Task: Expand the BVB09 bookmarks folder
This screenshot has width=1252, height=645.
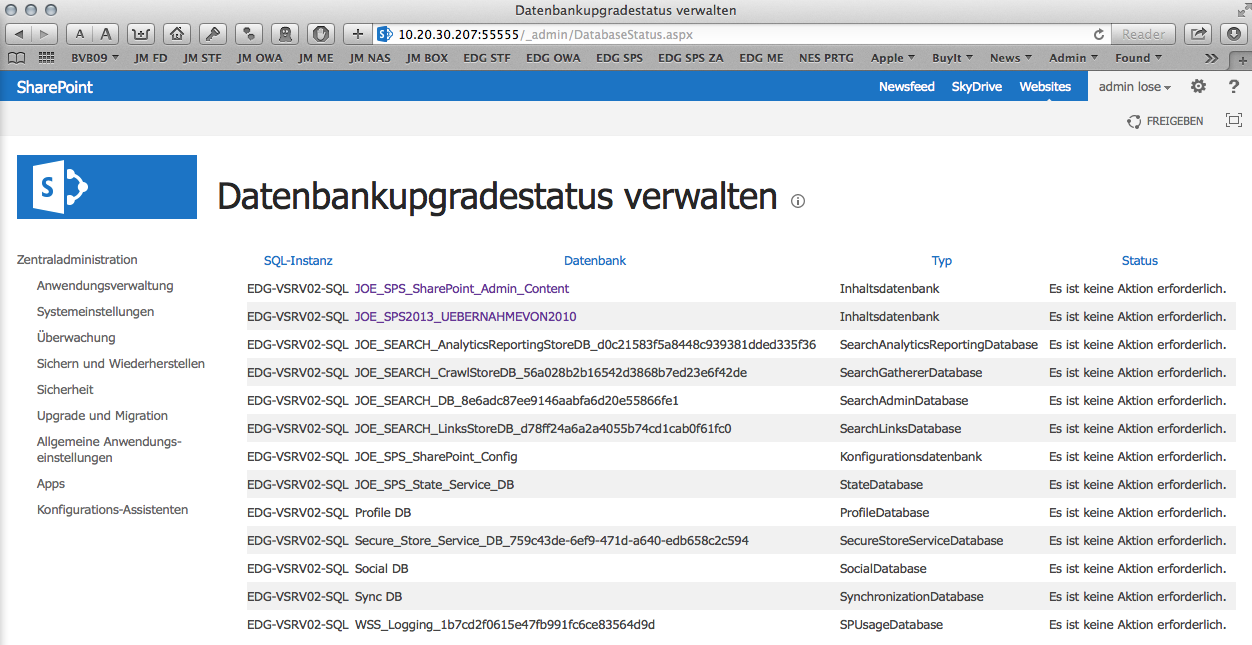Action: tap(94, 58)
